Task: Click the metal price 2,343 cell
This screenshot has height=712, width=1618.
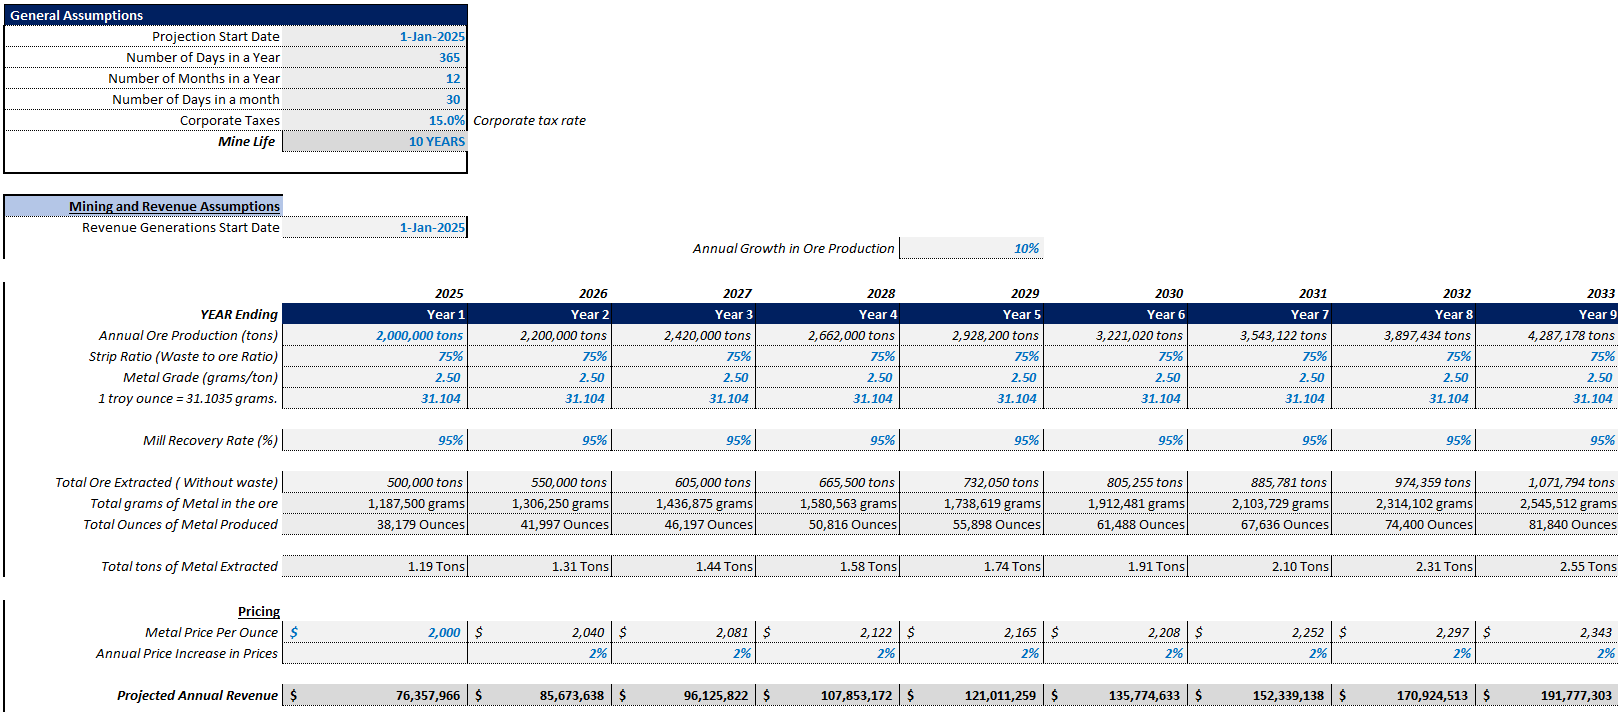Action: (x=1547, y=632)
